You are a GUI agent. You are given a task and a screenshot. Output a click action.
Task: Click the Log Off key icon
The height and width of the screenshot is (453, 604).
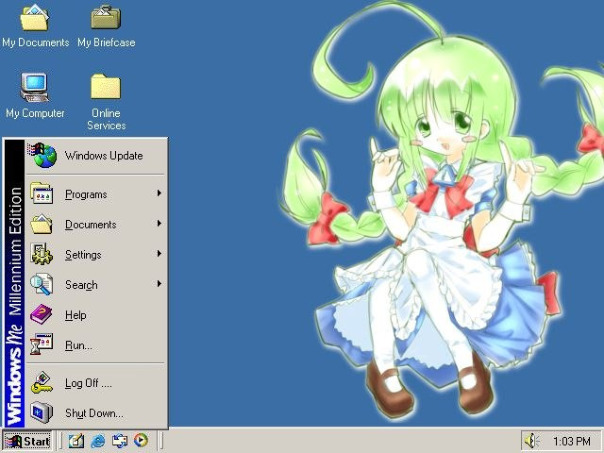coord(42,383)
